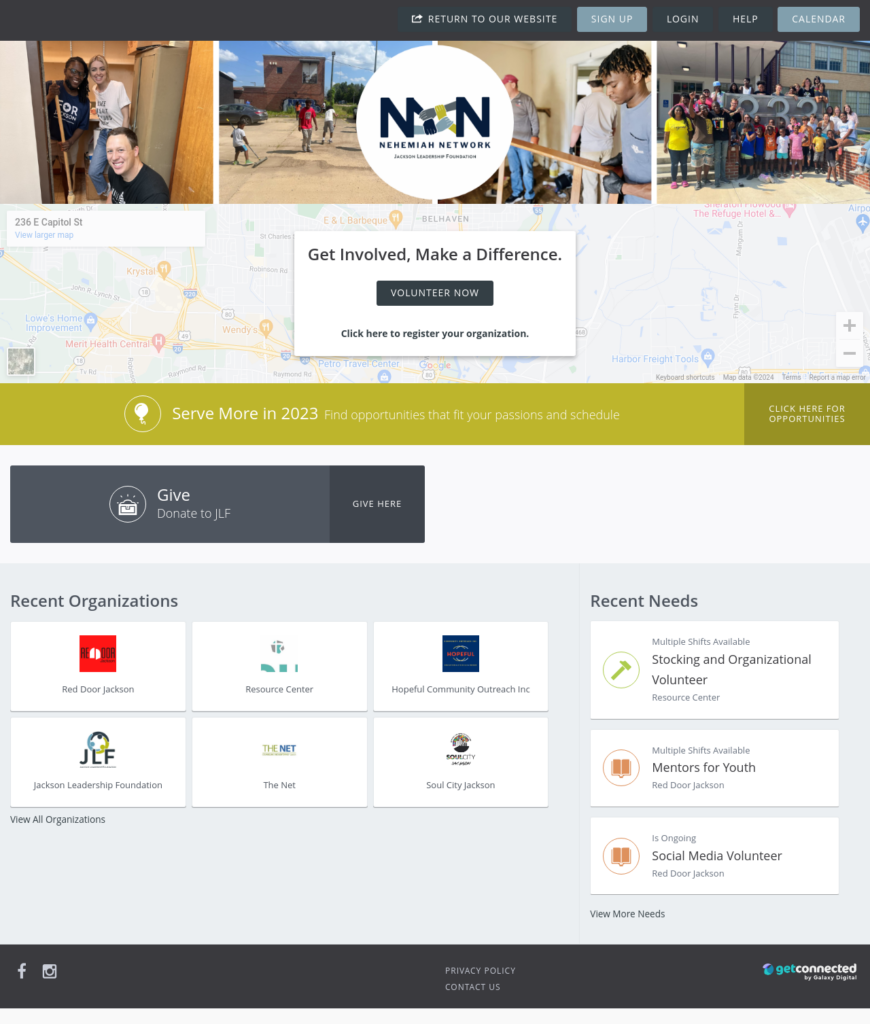Click the group photo by the school
The width and height of the screenshot is (870, 1024).
(764, 122)
